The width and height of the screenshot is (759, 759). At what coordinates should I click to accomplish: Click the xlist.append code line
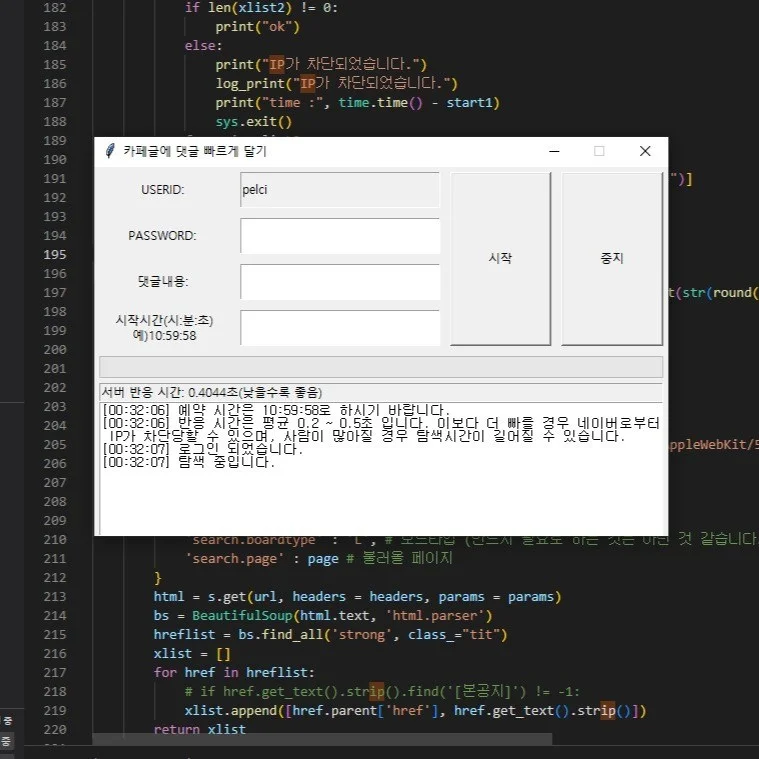click(415, 711)
